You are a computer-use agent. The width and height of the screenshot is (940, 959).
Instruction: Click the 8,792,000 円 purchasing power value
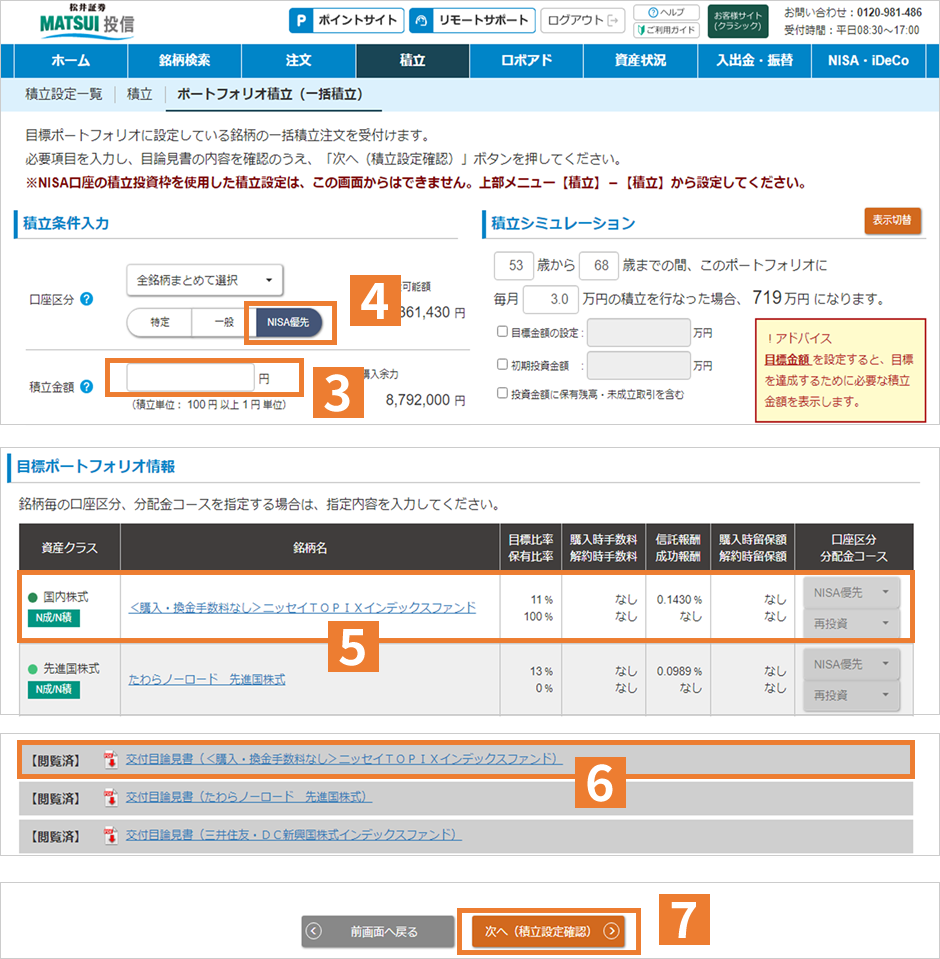425,400
